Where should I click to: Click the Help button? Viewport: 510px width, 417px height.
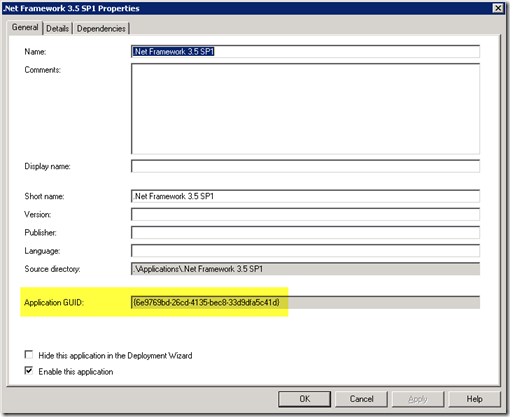click(474, 399)
